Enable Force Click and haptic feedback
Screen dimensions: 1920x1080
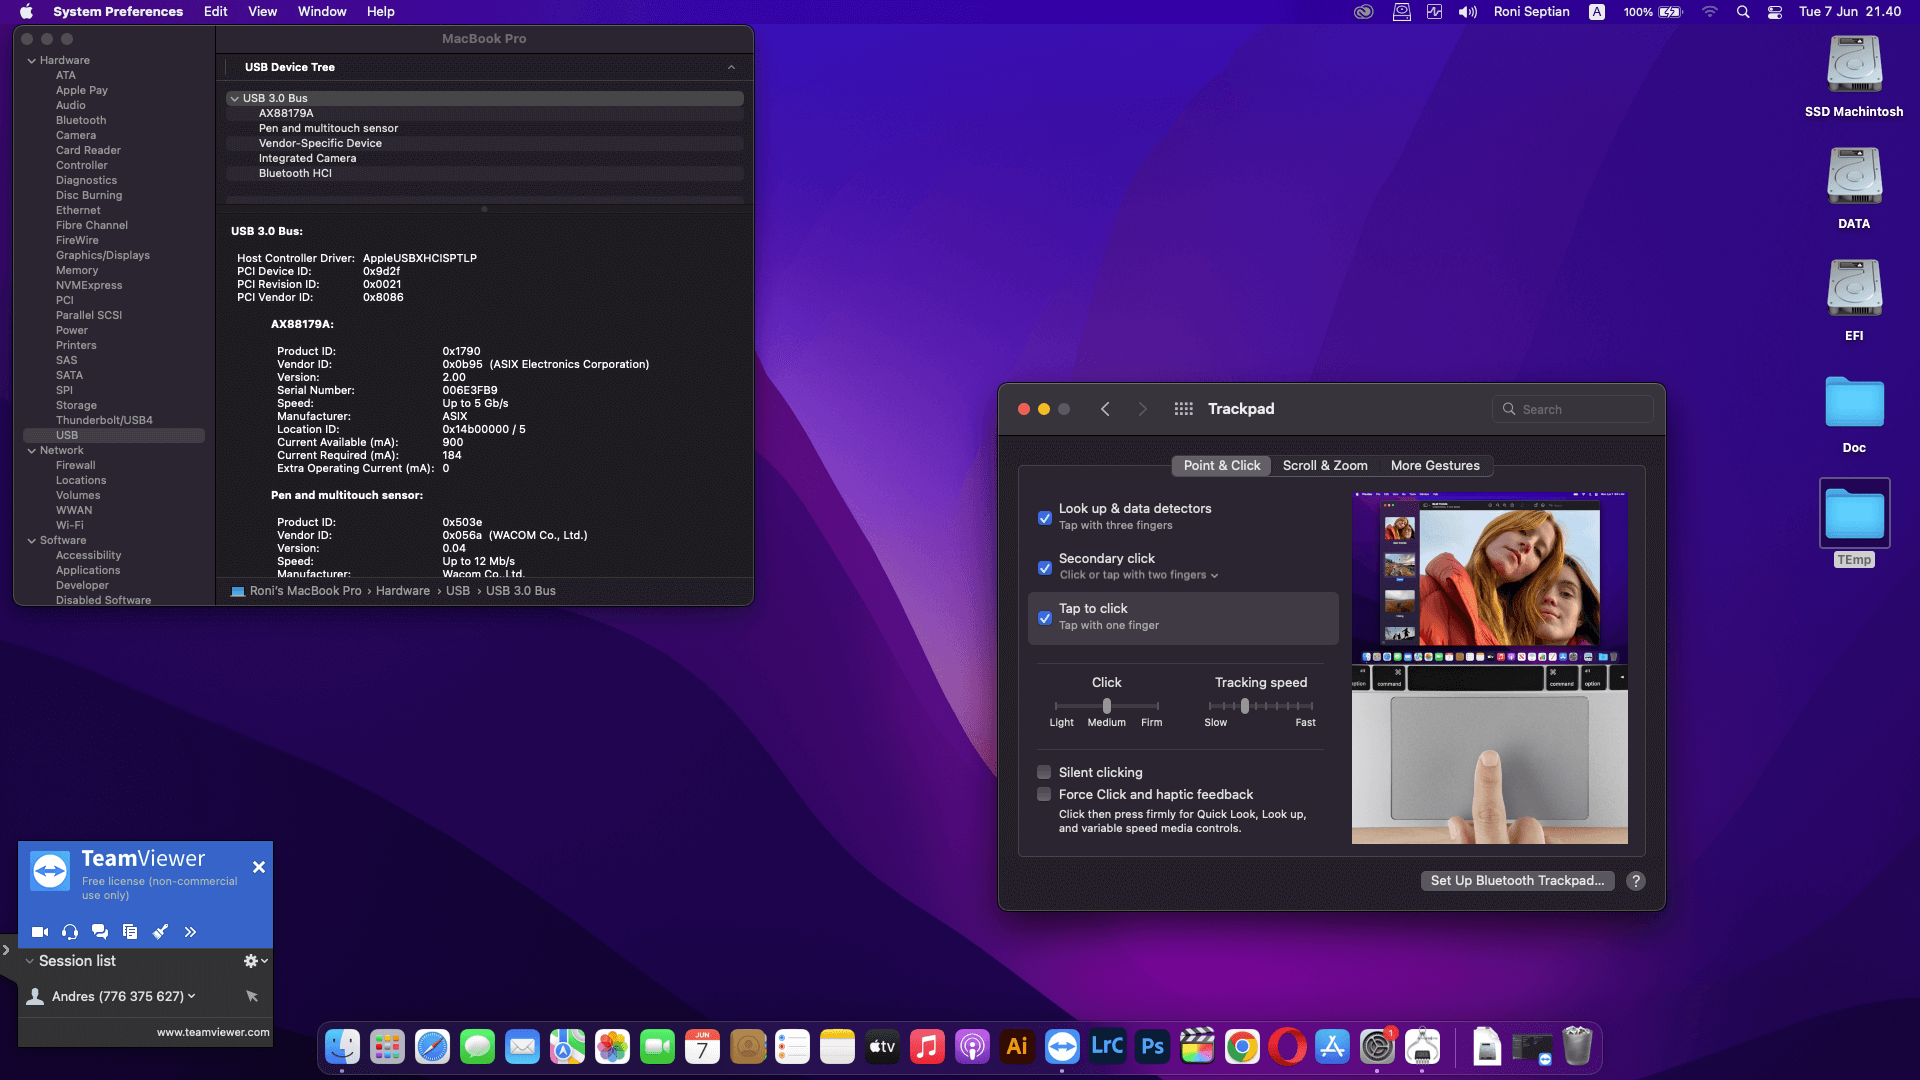point(1044,794)
